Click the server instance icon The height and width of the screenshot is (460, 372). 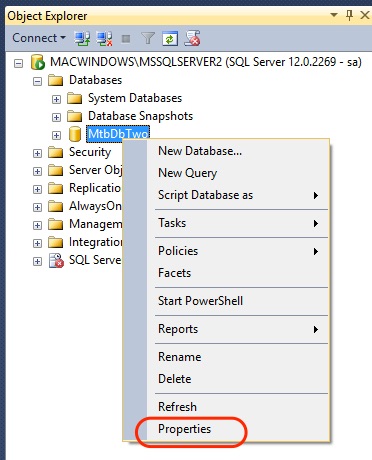[38, 62]
